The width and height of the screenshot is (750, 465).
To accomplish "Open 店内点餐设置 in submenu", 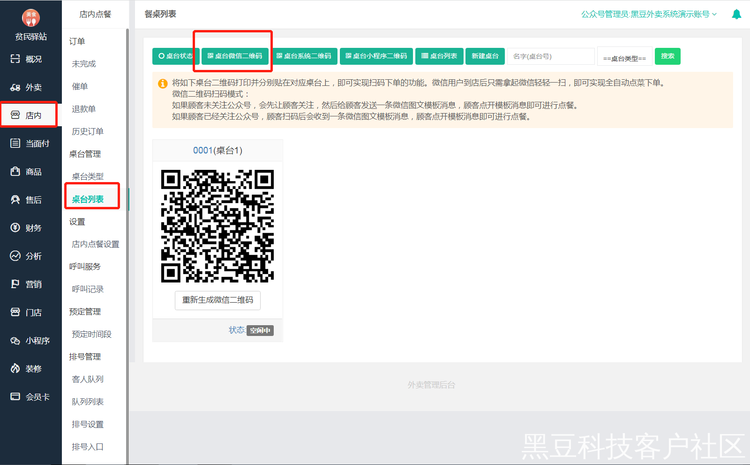I will click(95, 244).
